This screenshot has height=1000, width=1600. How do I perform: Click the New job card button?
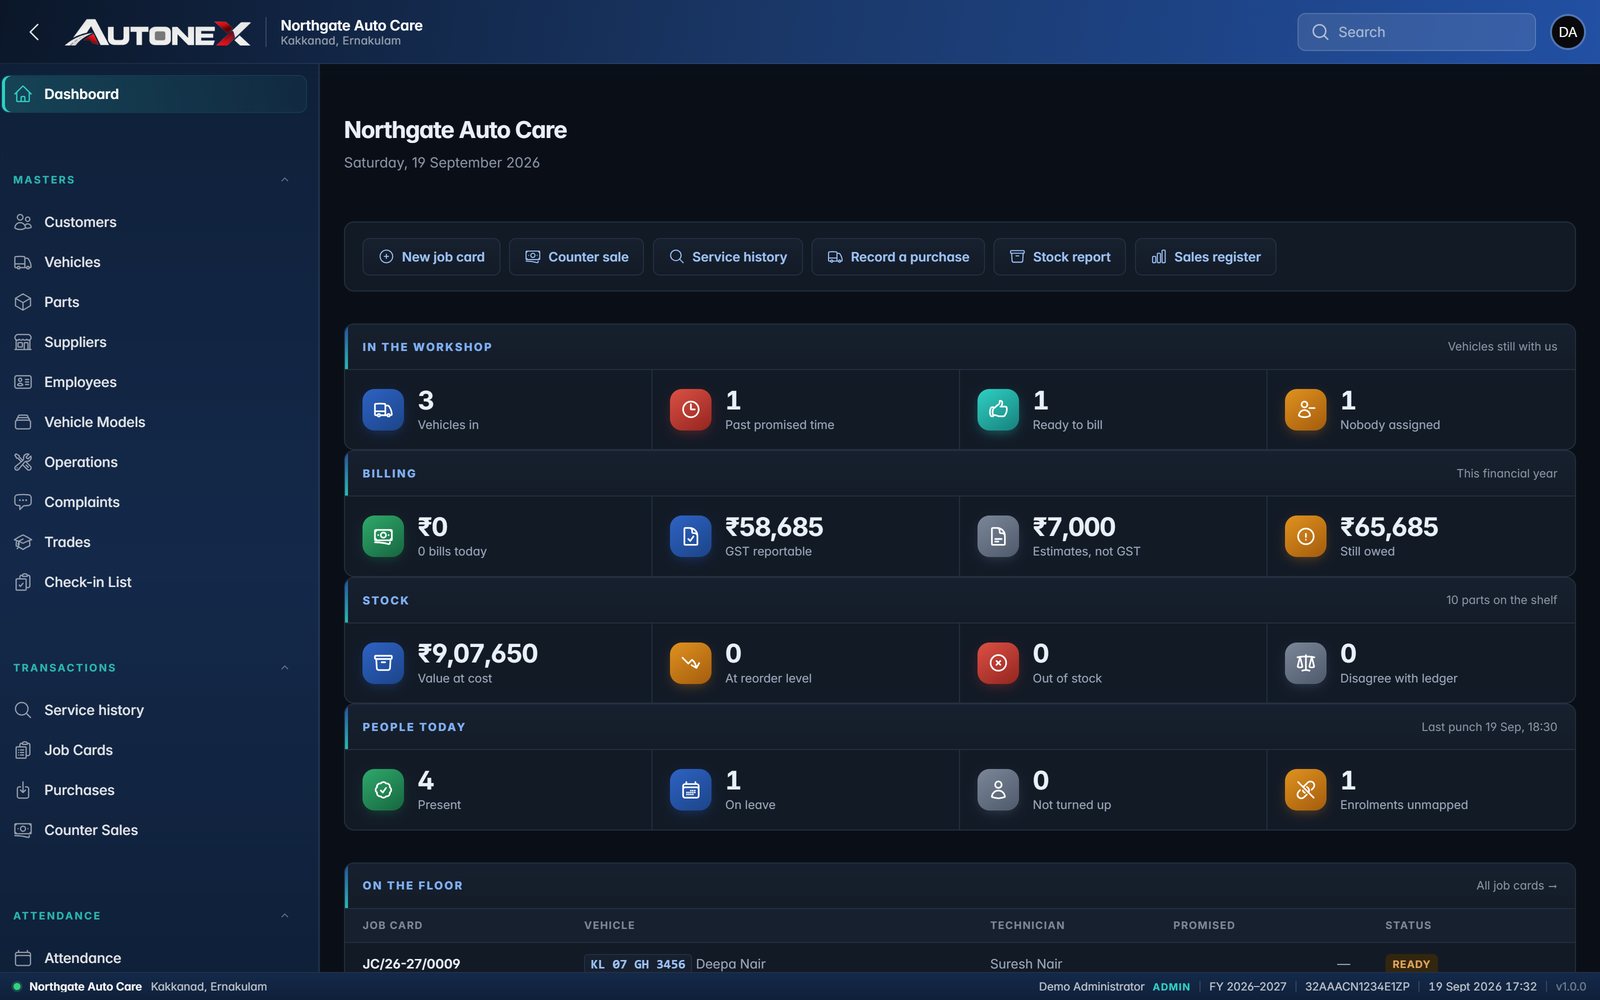[431, 257]
